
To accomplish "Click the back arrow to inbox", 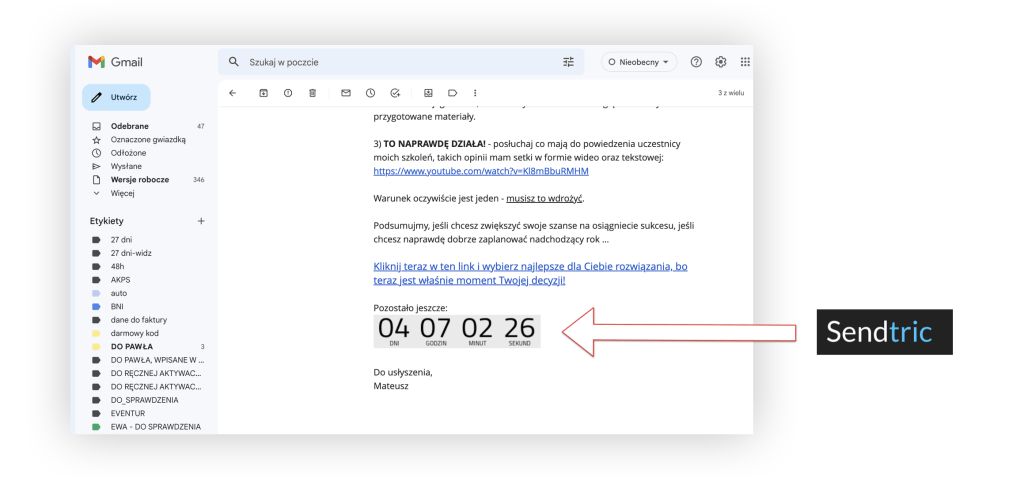I will [232, 93].
